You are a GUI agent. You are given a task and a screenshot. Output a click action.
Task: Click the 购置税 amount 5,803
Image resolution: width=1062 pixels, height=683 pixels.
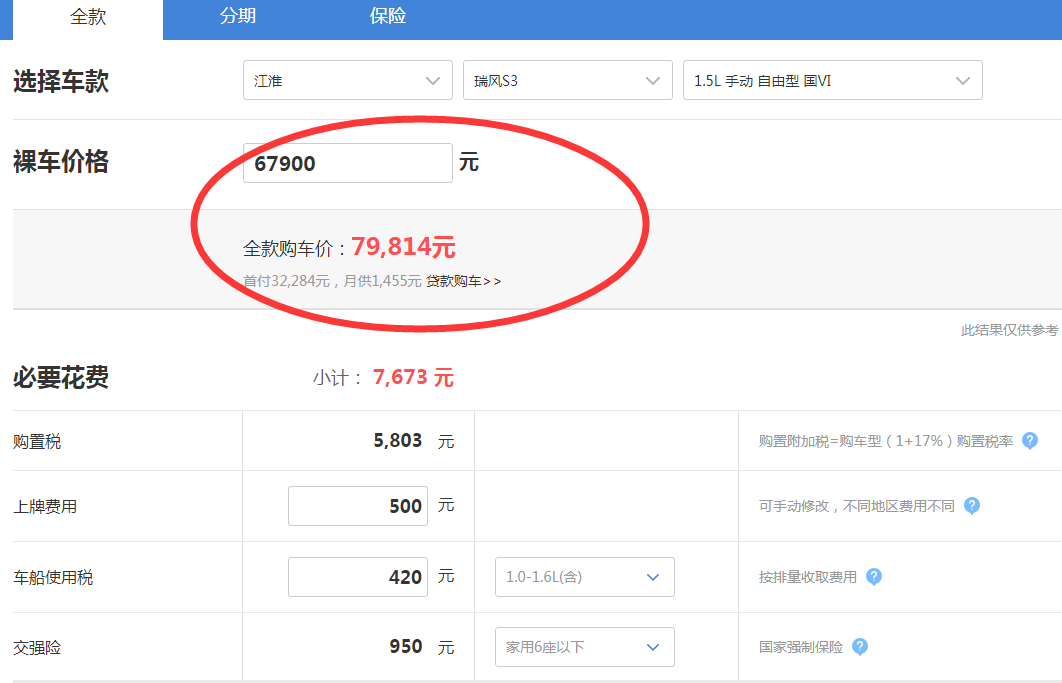pyautogui.click(x=398, y=441)
